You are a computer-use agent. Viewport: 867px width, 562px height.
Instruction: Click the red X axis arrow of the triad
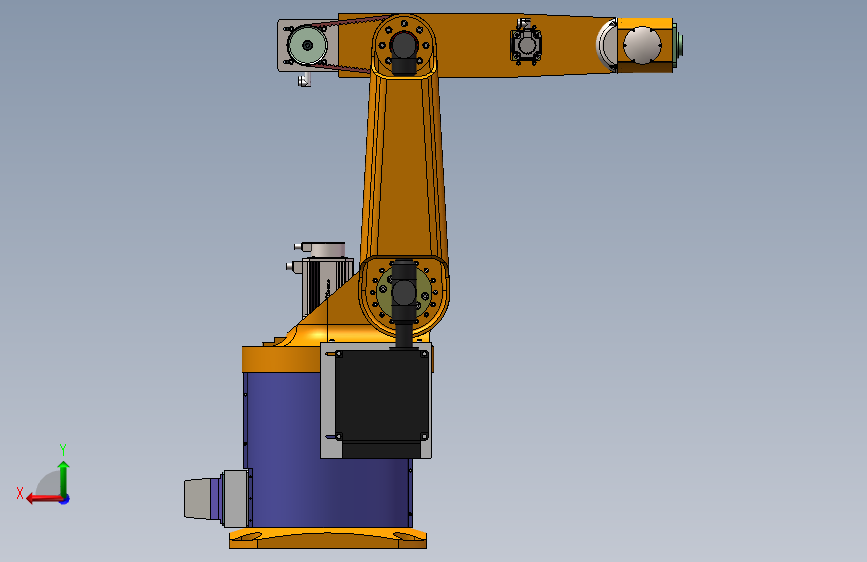[43, 498]
